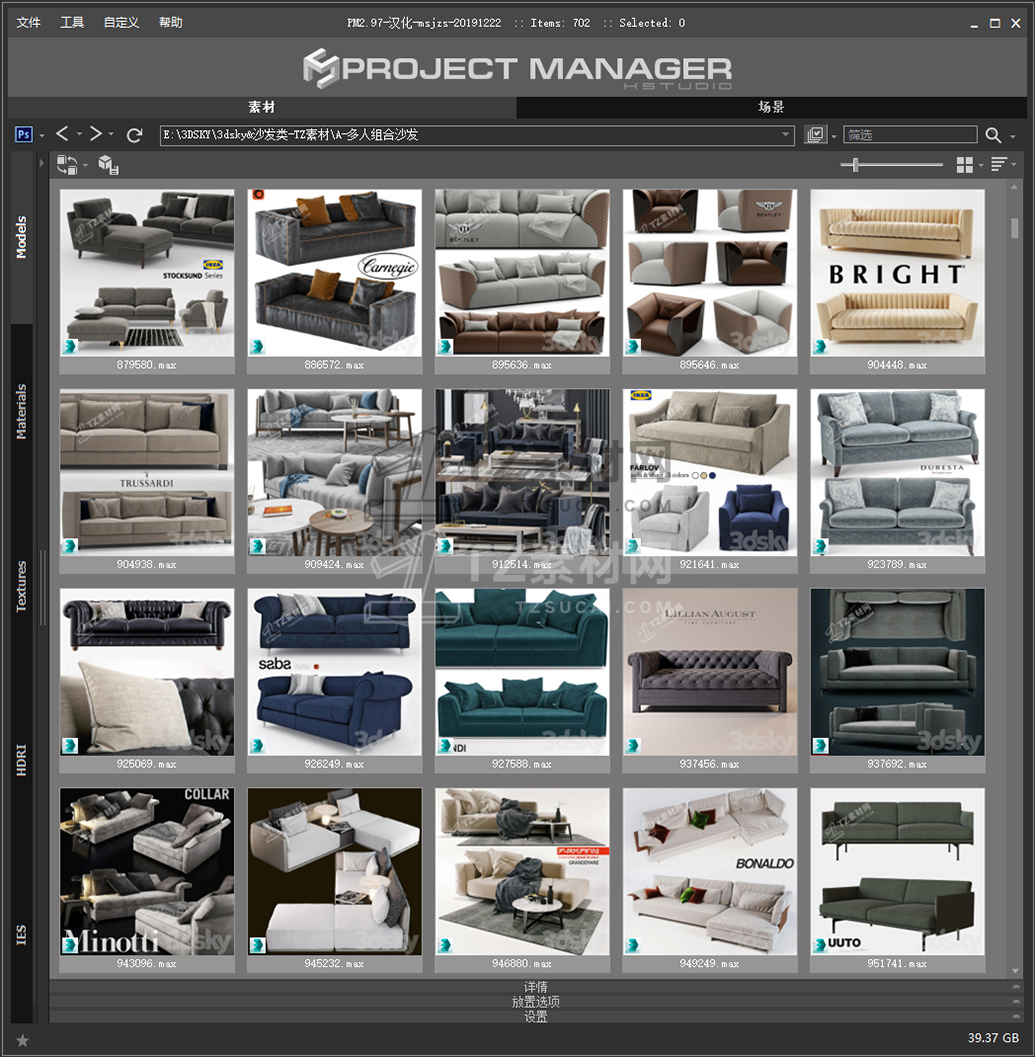Open the dropdown arrow next to the Ps icon
Viewport: 1035px width, 1057px height.
41,135
